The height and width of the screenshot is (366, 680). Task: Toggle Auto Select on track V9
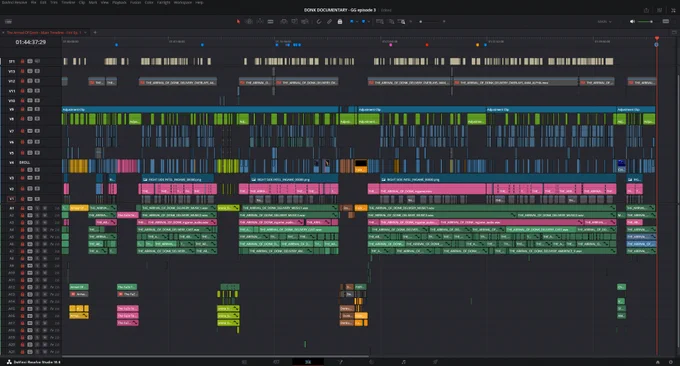(30, 109)
